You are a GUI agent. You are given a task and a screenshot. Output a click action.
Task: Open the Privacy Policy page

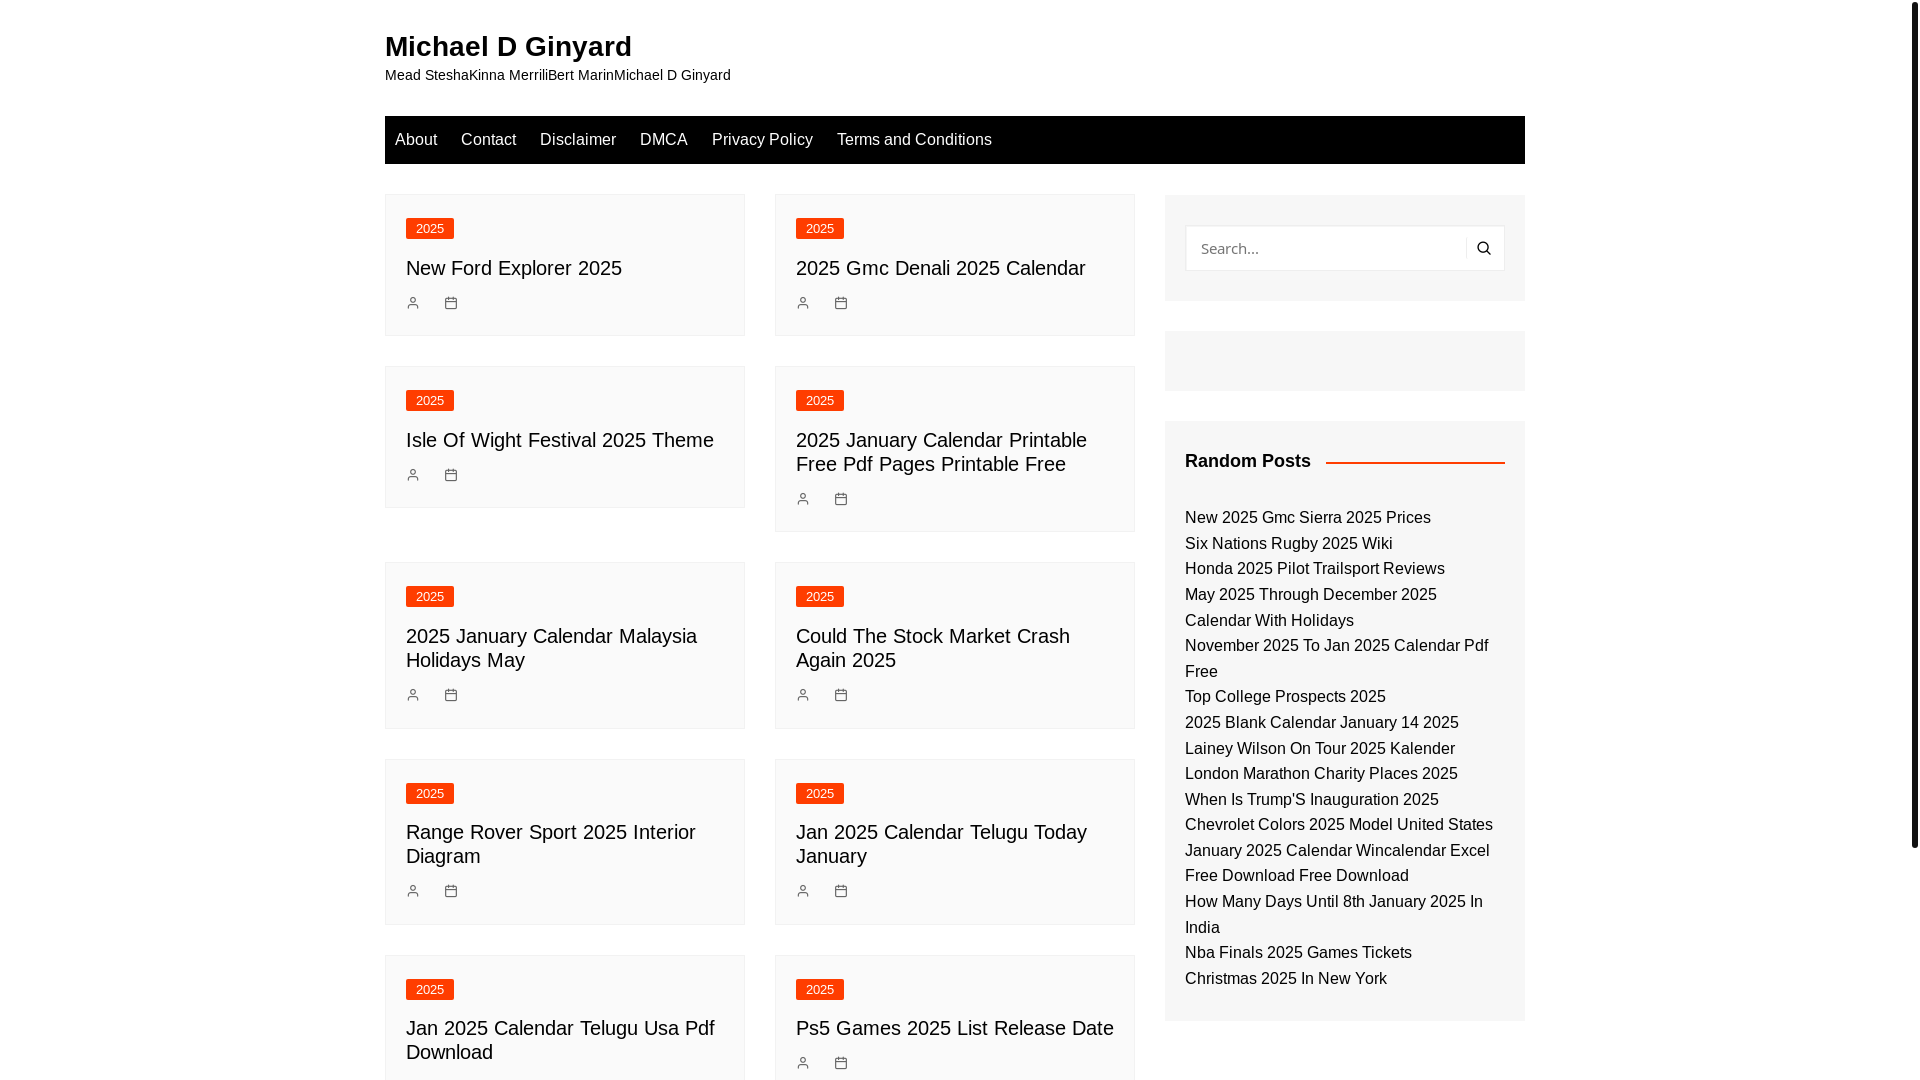click(x=762, y=140)
